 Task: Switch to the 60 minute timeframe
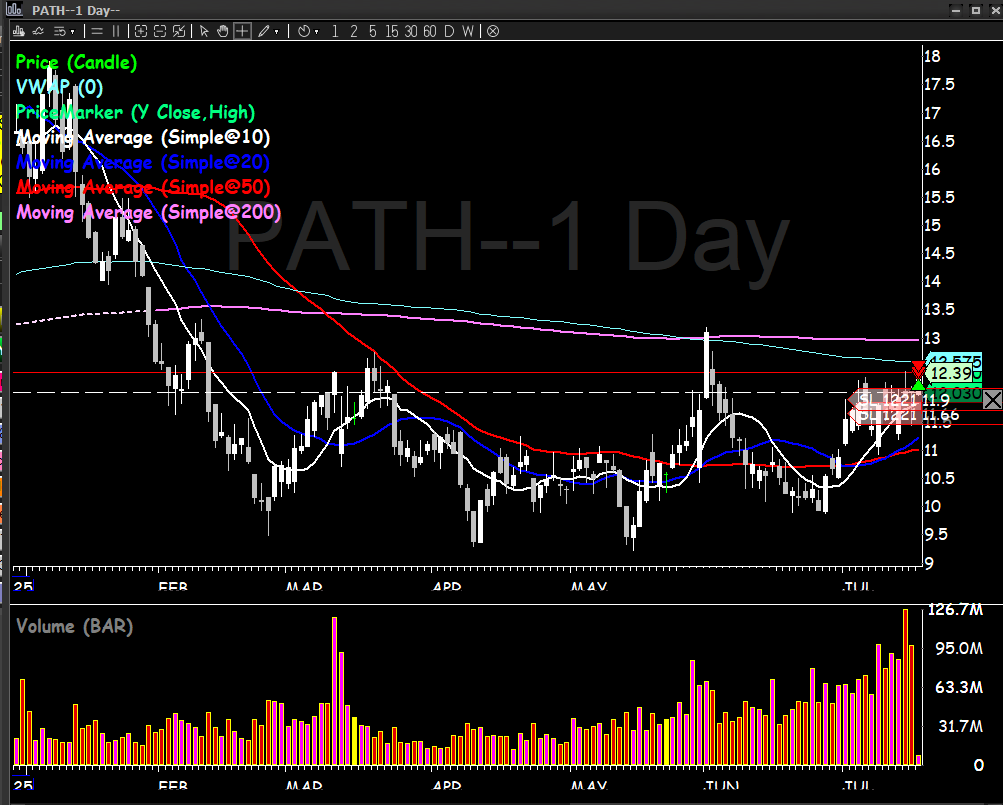click(430, 31)
